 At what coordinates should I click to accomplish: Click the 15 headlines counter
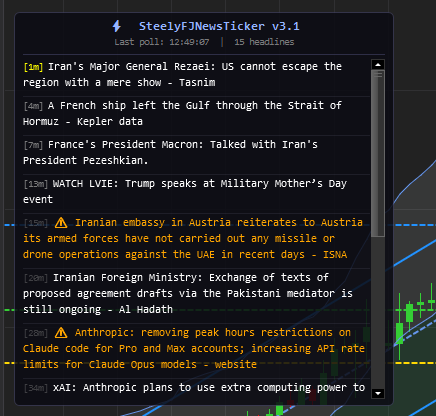click(x=264, y=42)
